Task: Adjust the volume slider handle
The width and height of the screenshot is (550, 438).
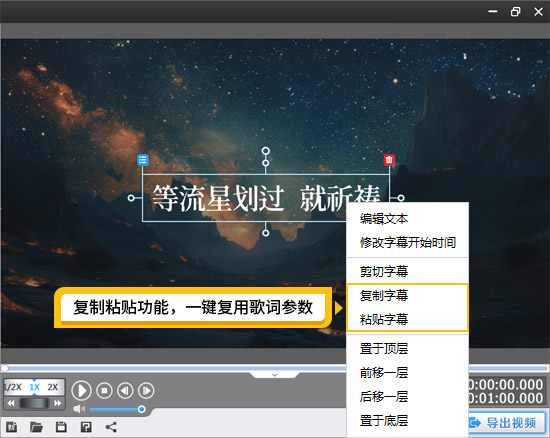Action: (141, 409)
